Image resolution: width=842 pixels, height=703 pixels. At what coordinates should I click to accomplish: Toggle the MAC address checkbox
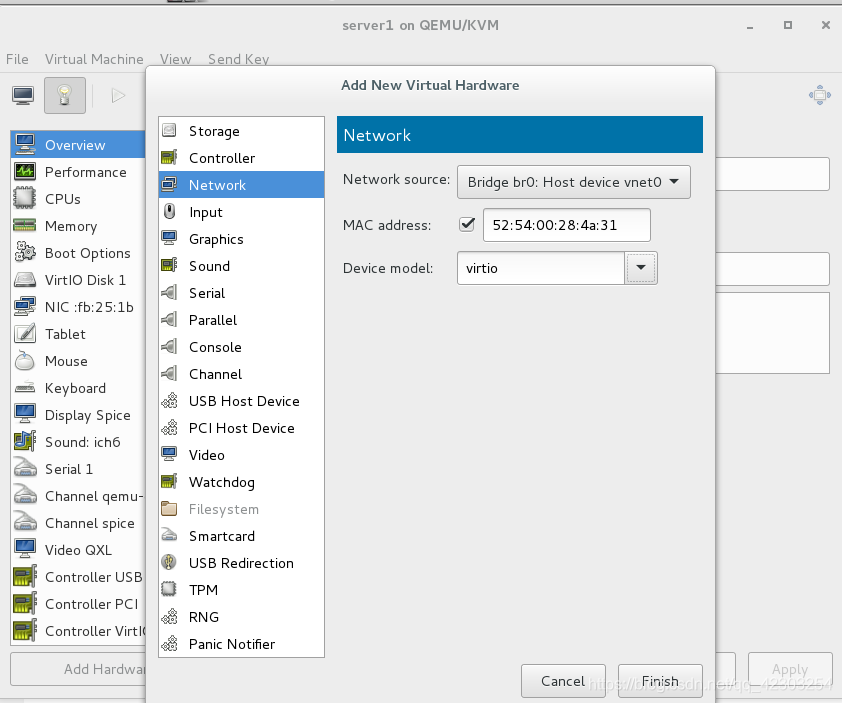pyautogui.click(x=467, y=224)
